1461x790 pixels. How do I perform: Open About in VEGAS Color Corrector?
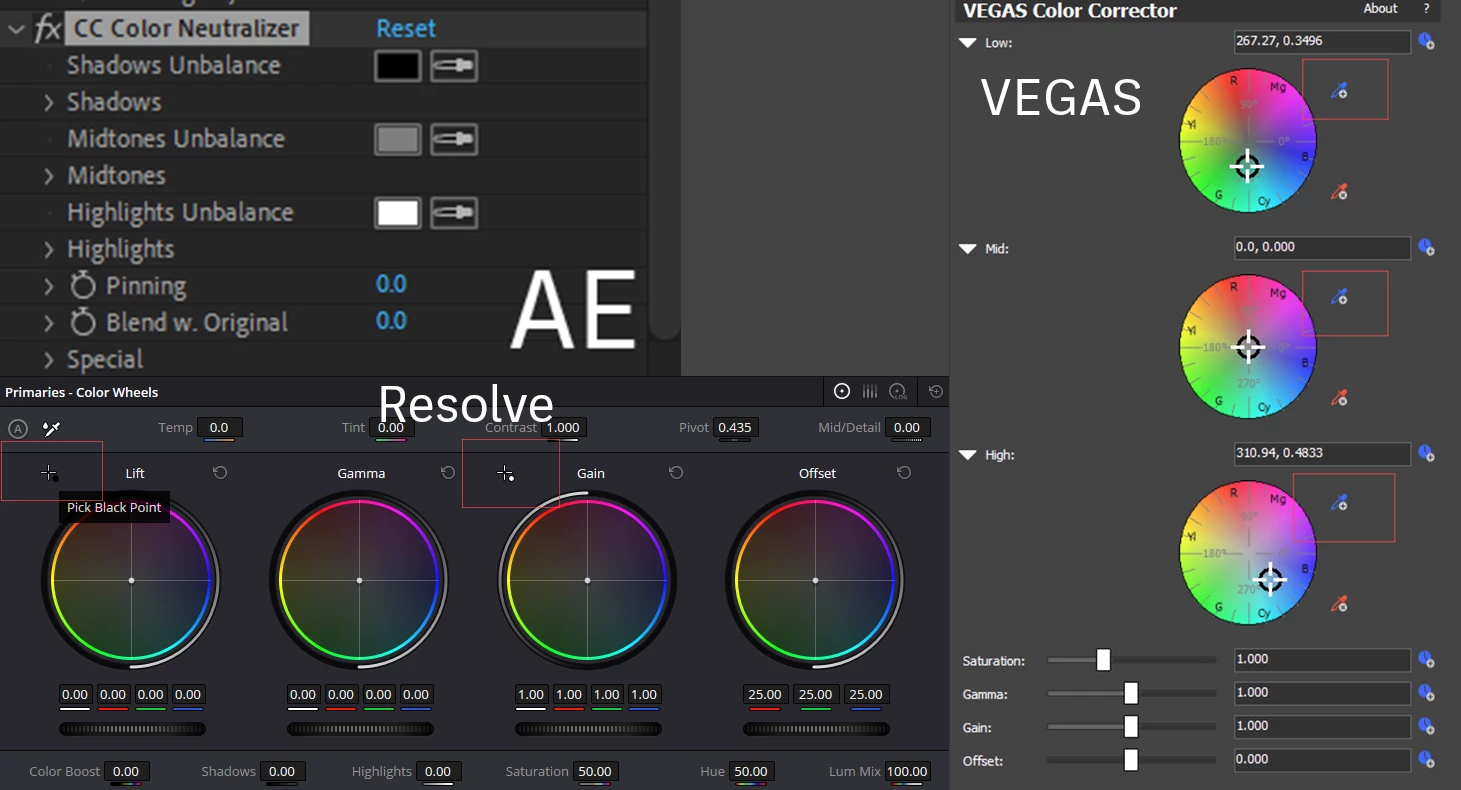(1381, 8)
